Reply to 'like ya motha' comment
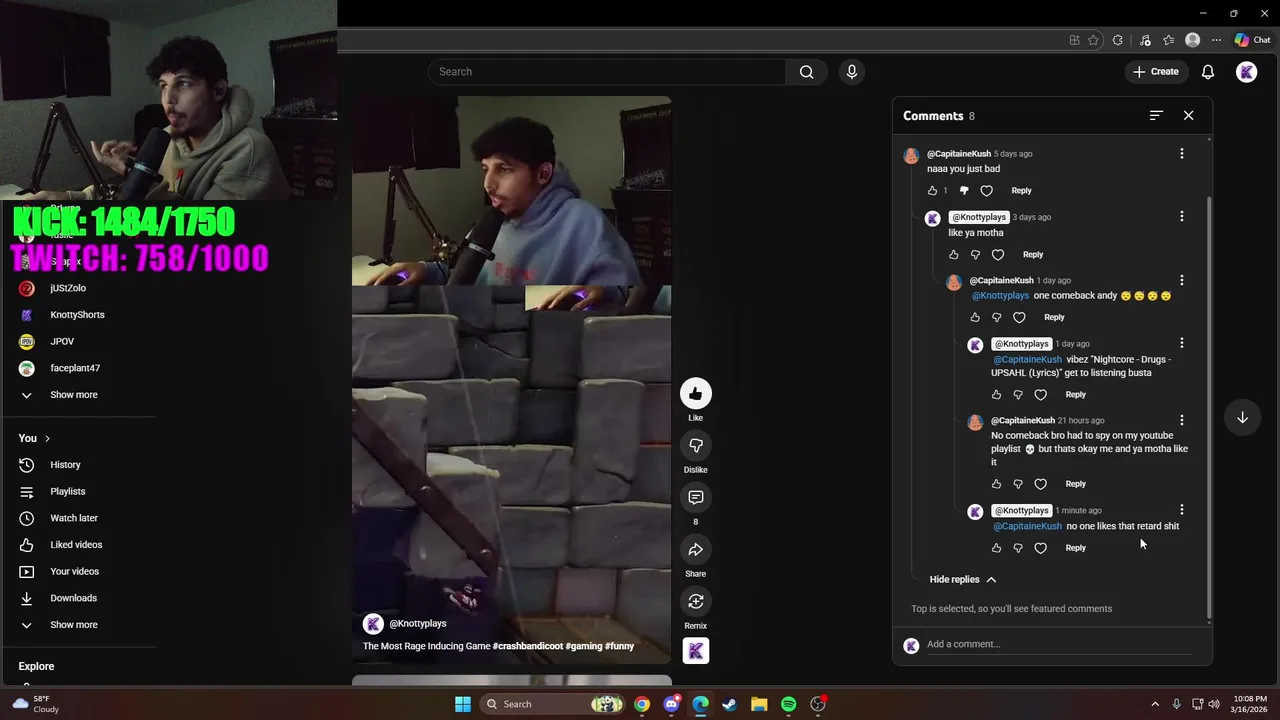The height and width of the screenshot is (720, 1280). point(1033,255)
